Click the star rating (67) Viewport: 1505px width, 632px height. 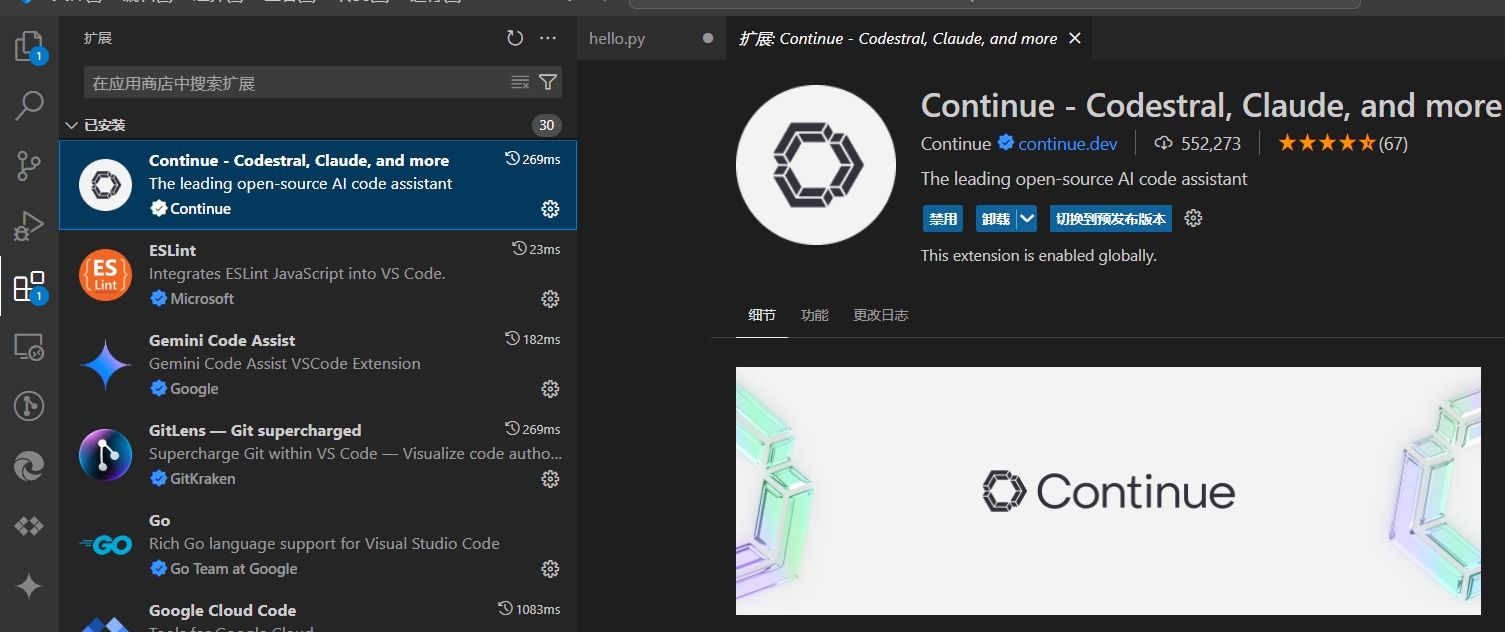[x=1343, y=143]
